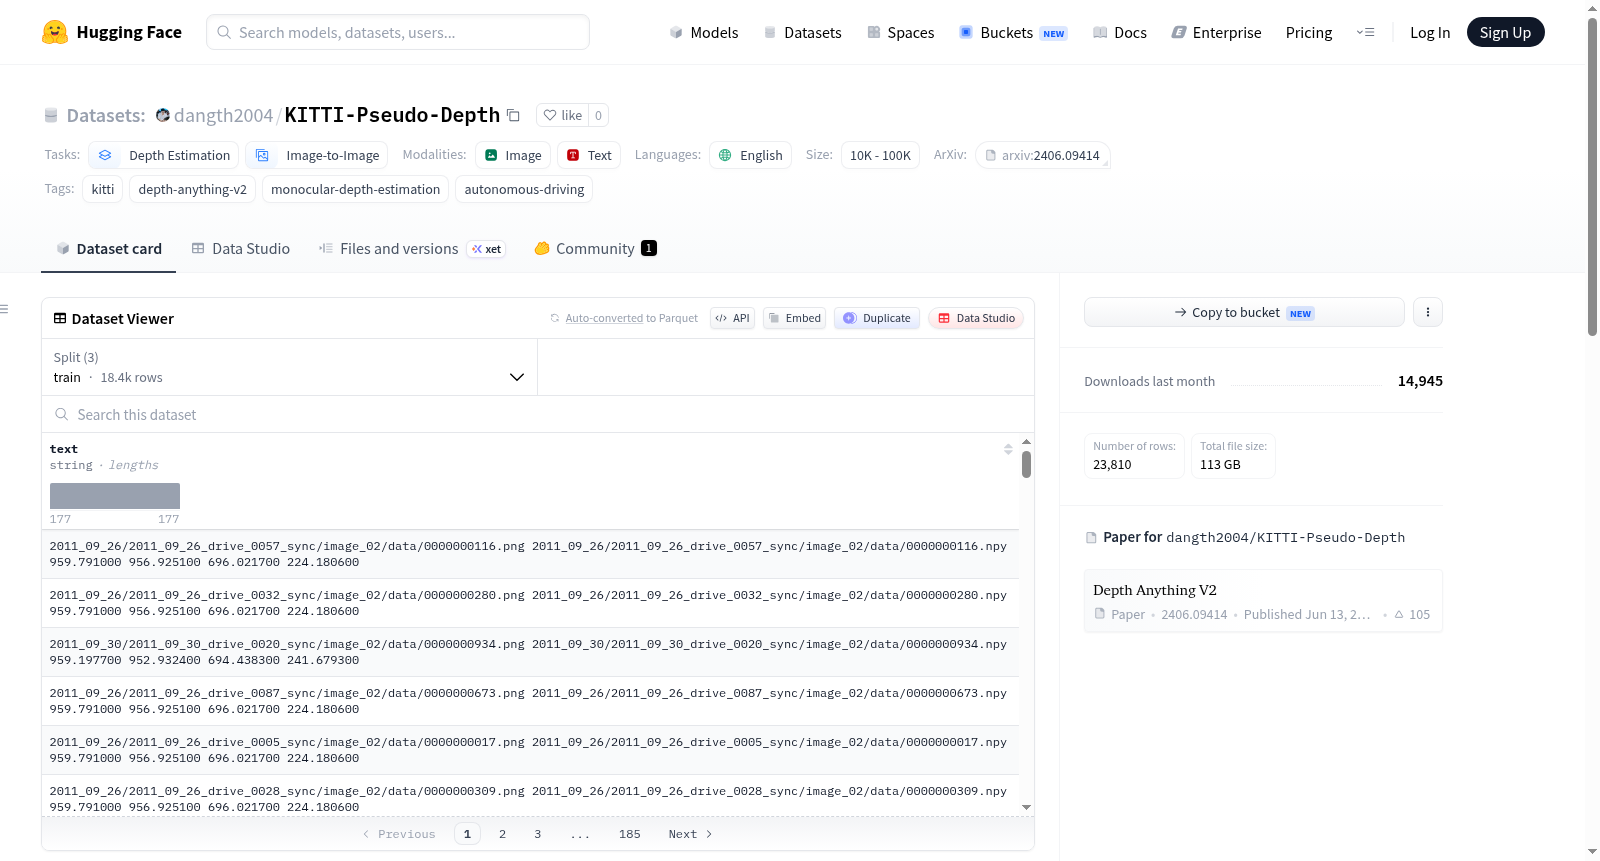Open the more options three-dot menu
This screenshot has height=861, width=1600.
click(1428, 312)
